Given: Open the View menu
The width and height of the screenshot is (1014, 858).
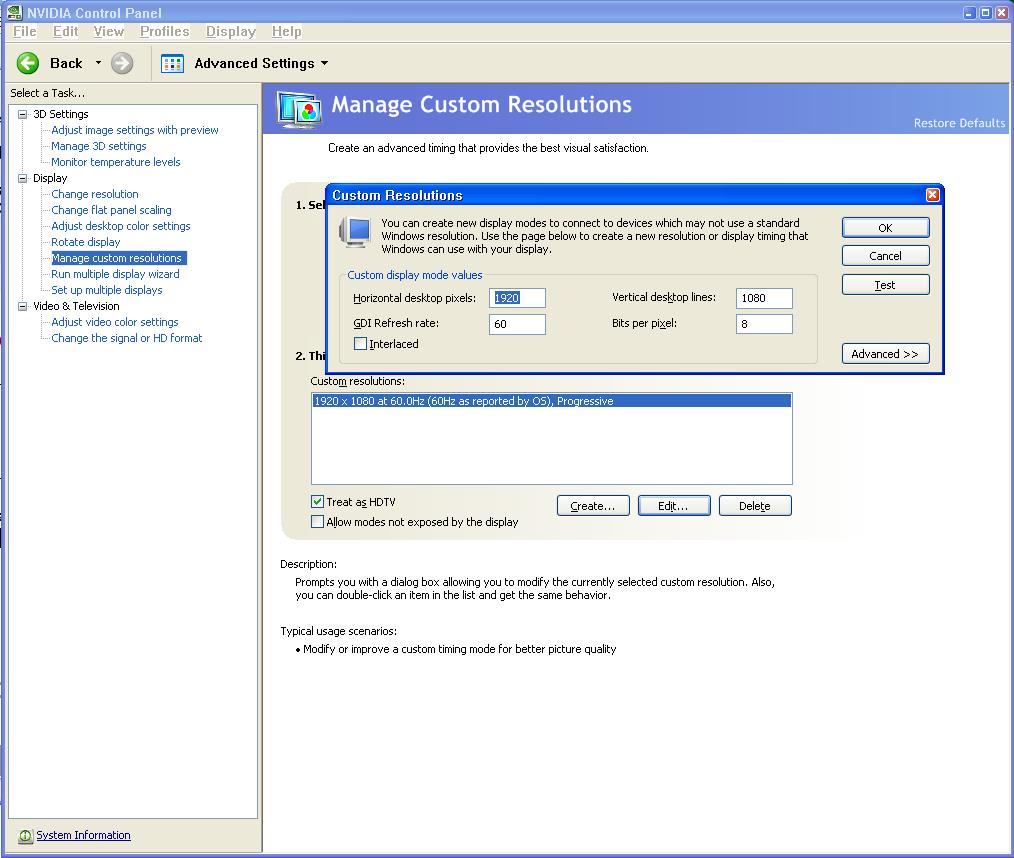Looking at the screenshot, I should click(x=108, y=31).
